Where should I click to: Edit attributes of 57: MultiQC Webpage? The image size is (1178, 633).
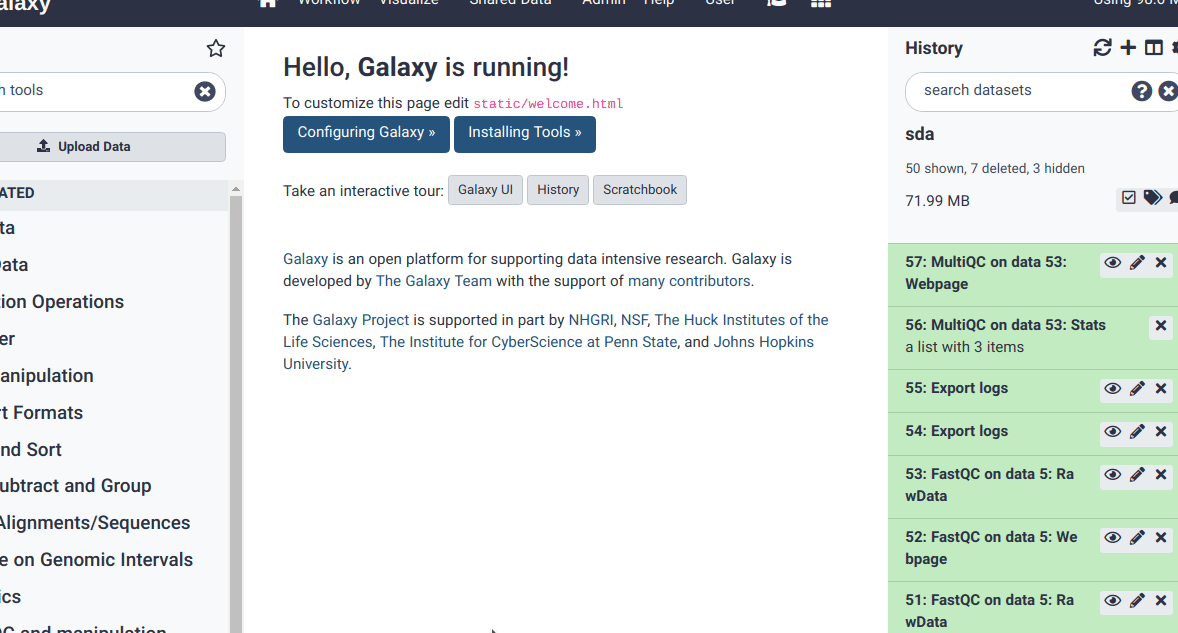1137,263
